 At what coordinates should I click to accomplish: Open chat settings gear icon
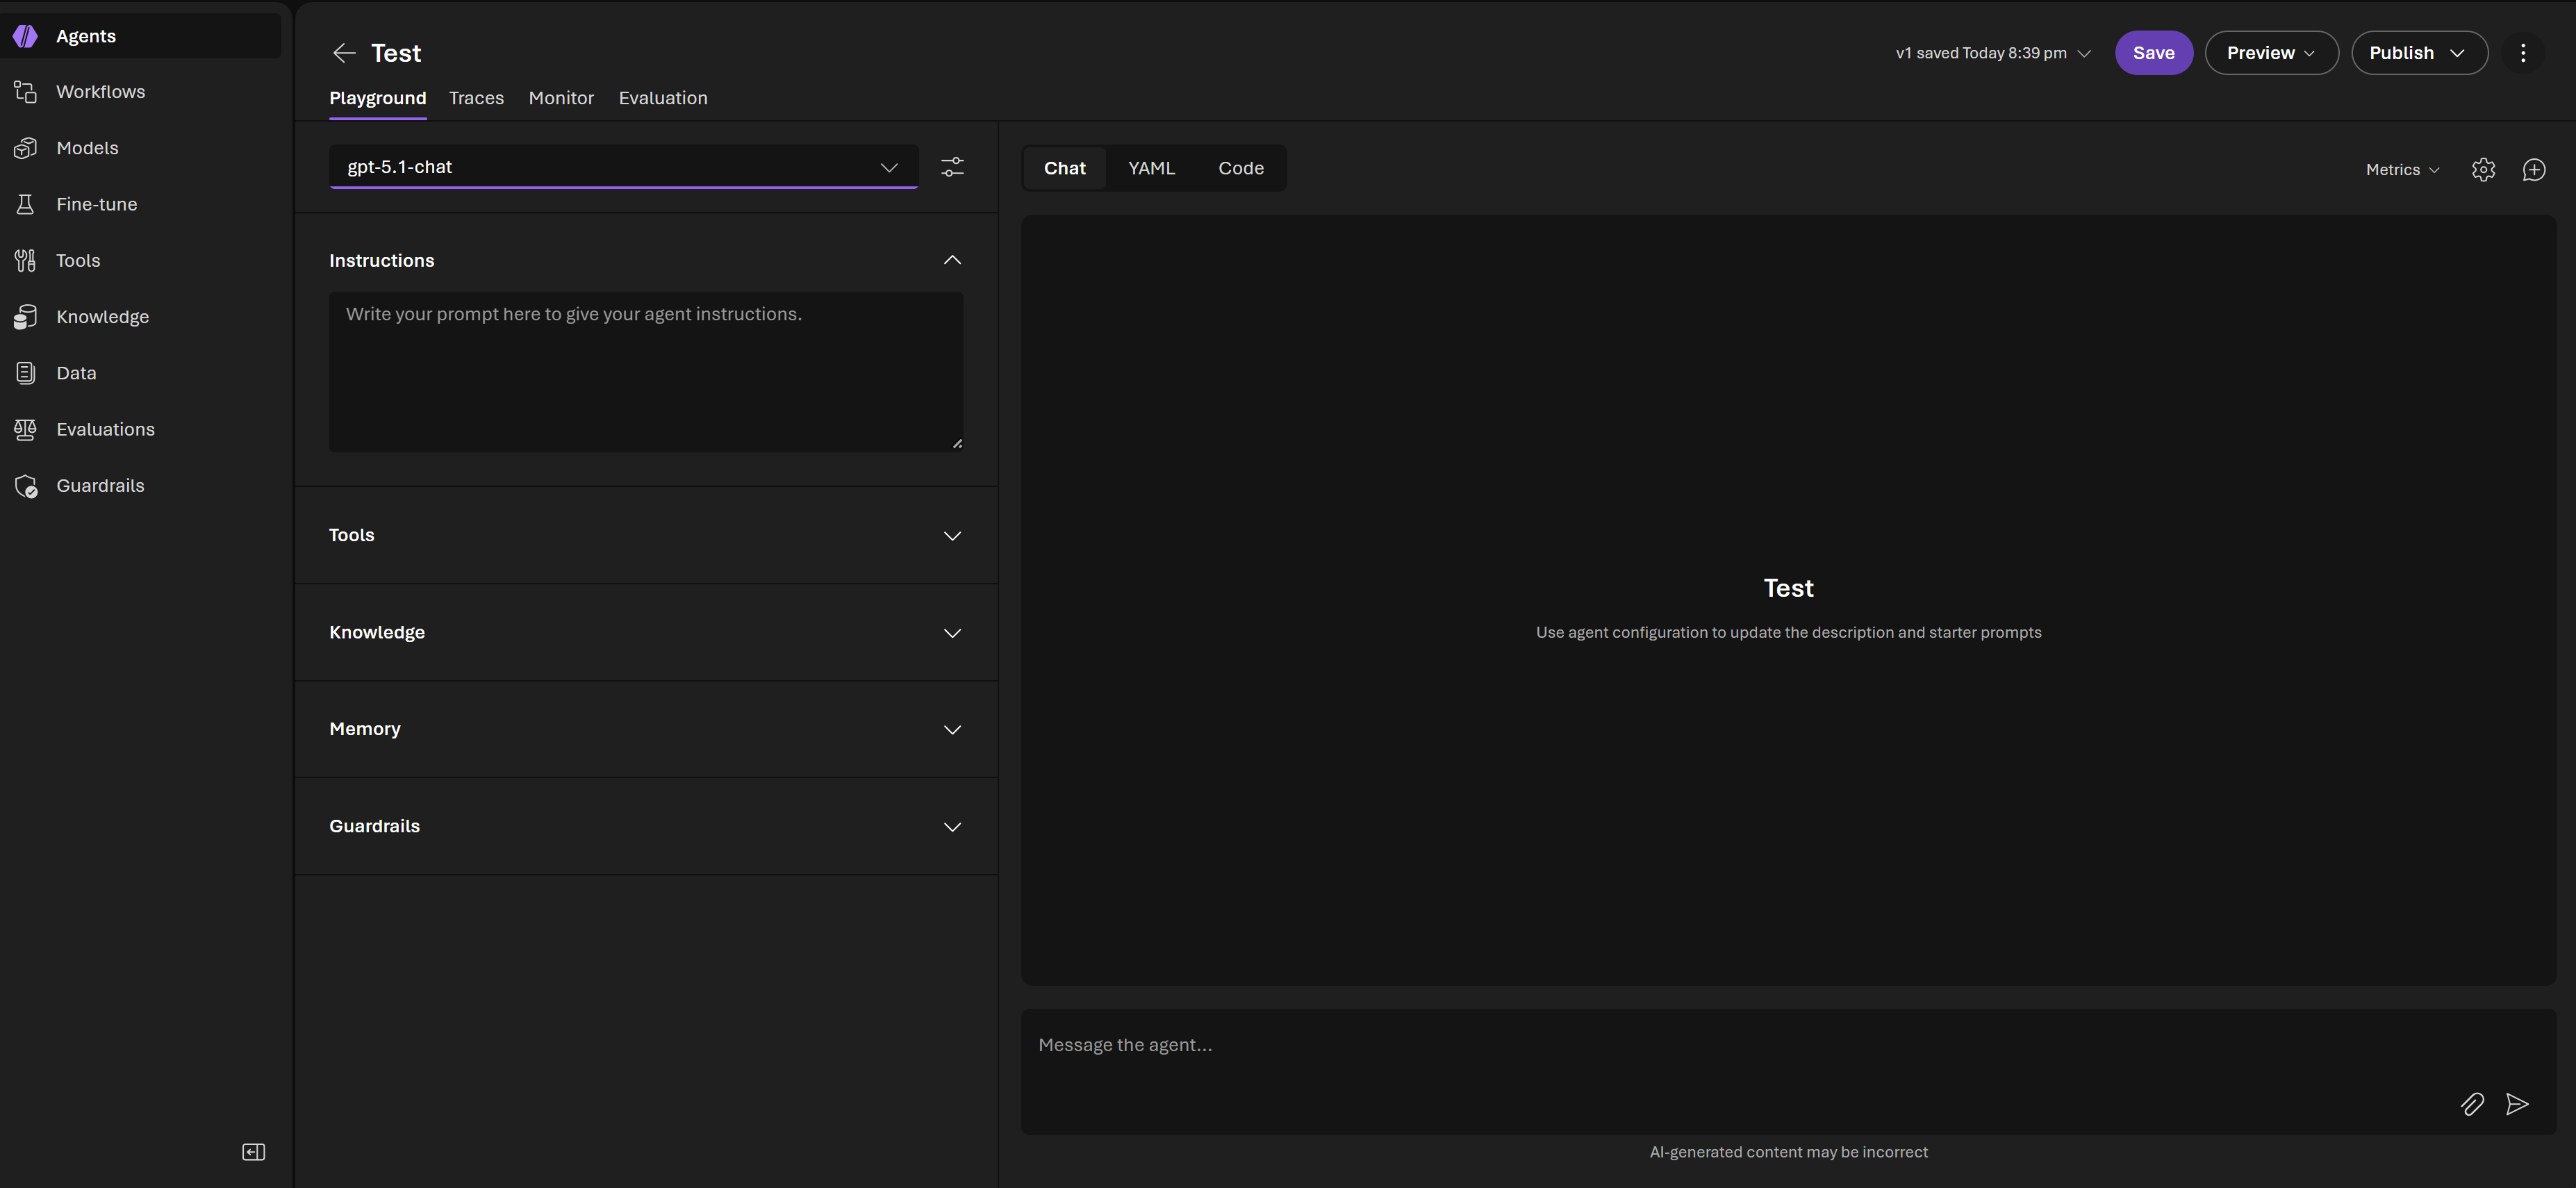point(2483,170)
